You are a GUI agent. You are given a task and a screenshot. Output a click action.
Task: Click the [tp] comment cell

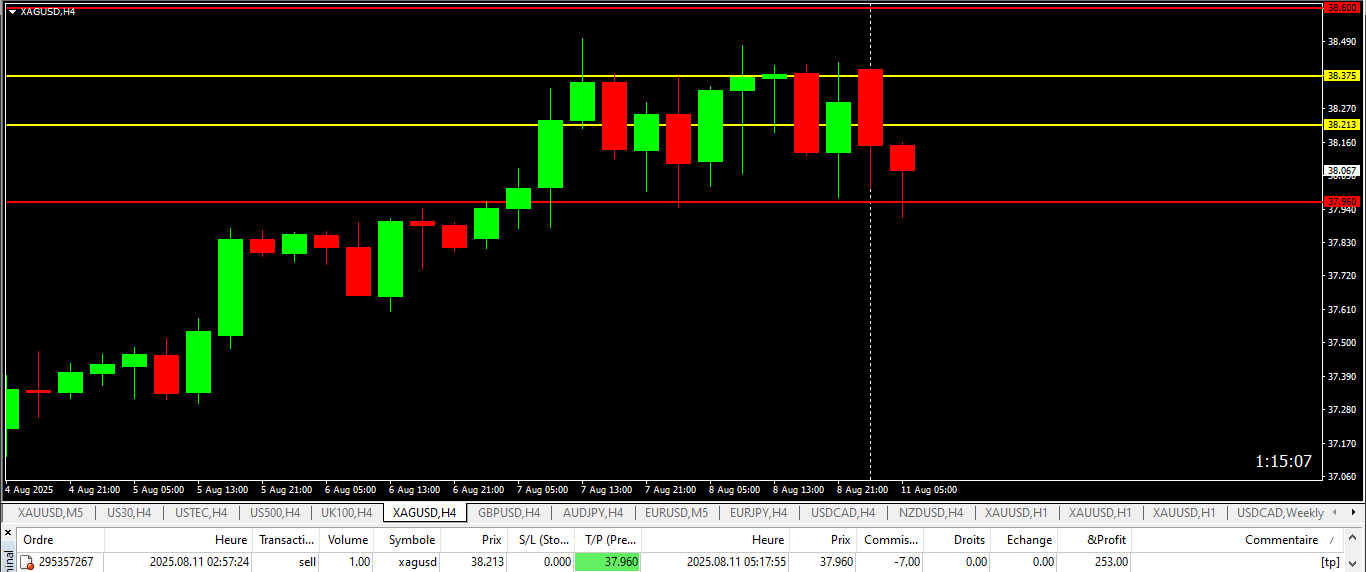point(1330,562)
